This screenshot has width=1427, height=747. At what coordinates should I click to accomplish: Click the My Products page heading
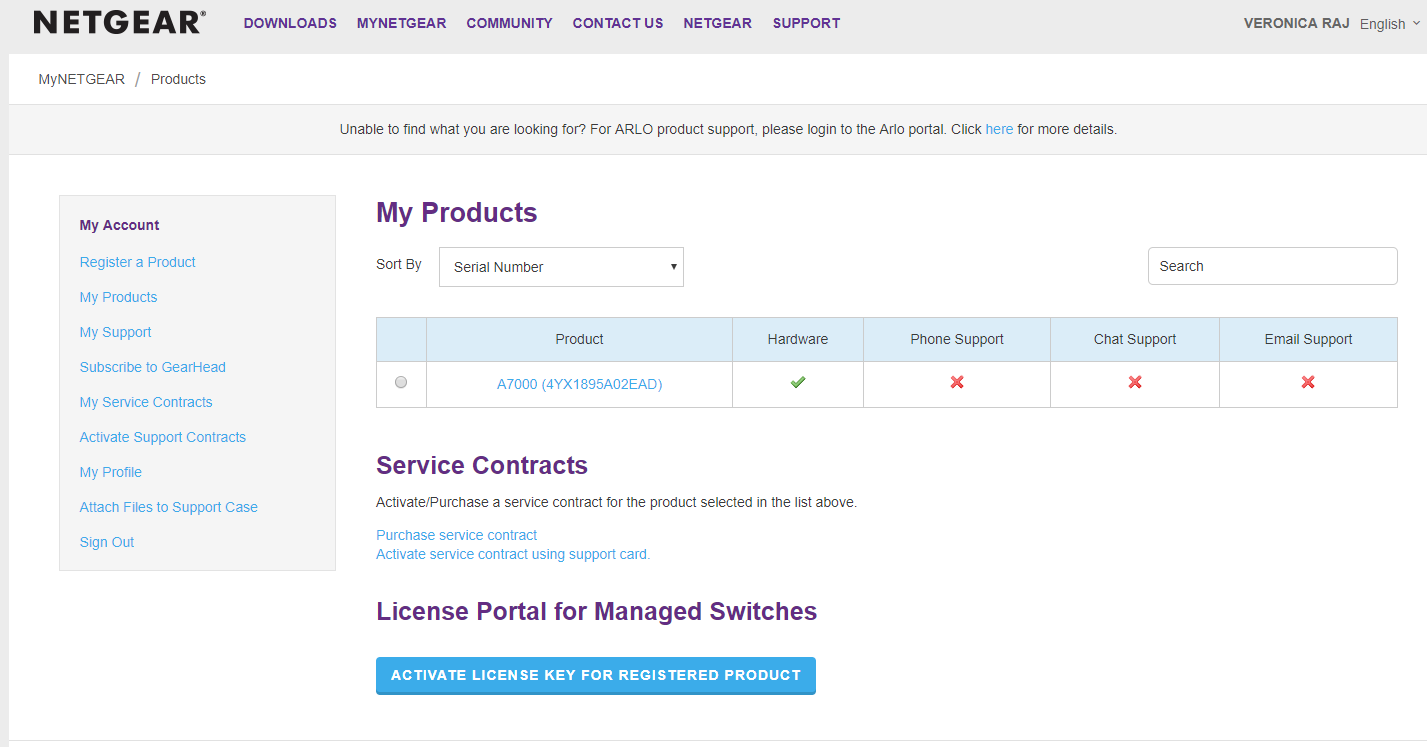[456, 212]
